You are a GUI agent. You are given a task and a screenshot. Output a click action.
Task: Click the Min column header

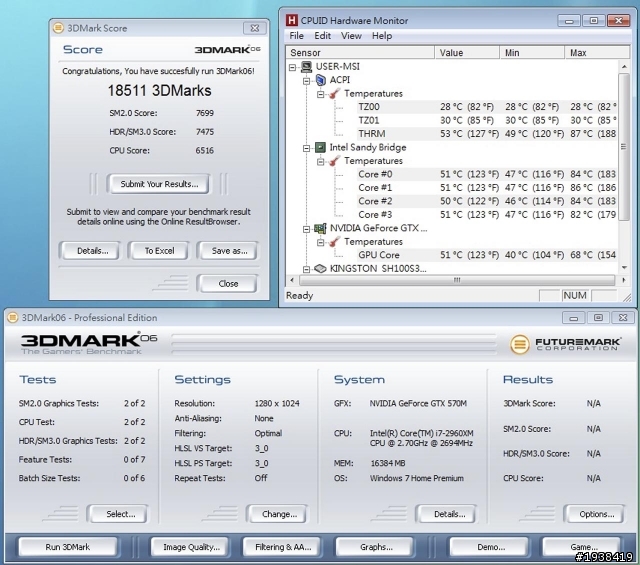click(x=532, y=53)
